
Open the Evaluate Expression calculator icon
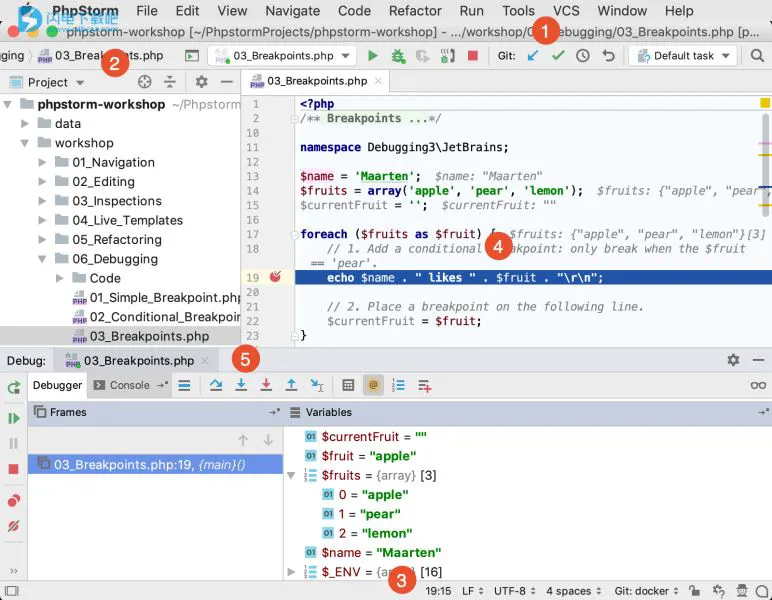pos(348,385)
